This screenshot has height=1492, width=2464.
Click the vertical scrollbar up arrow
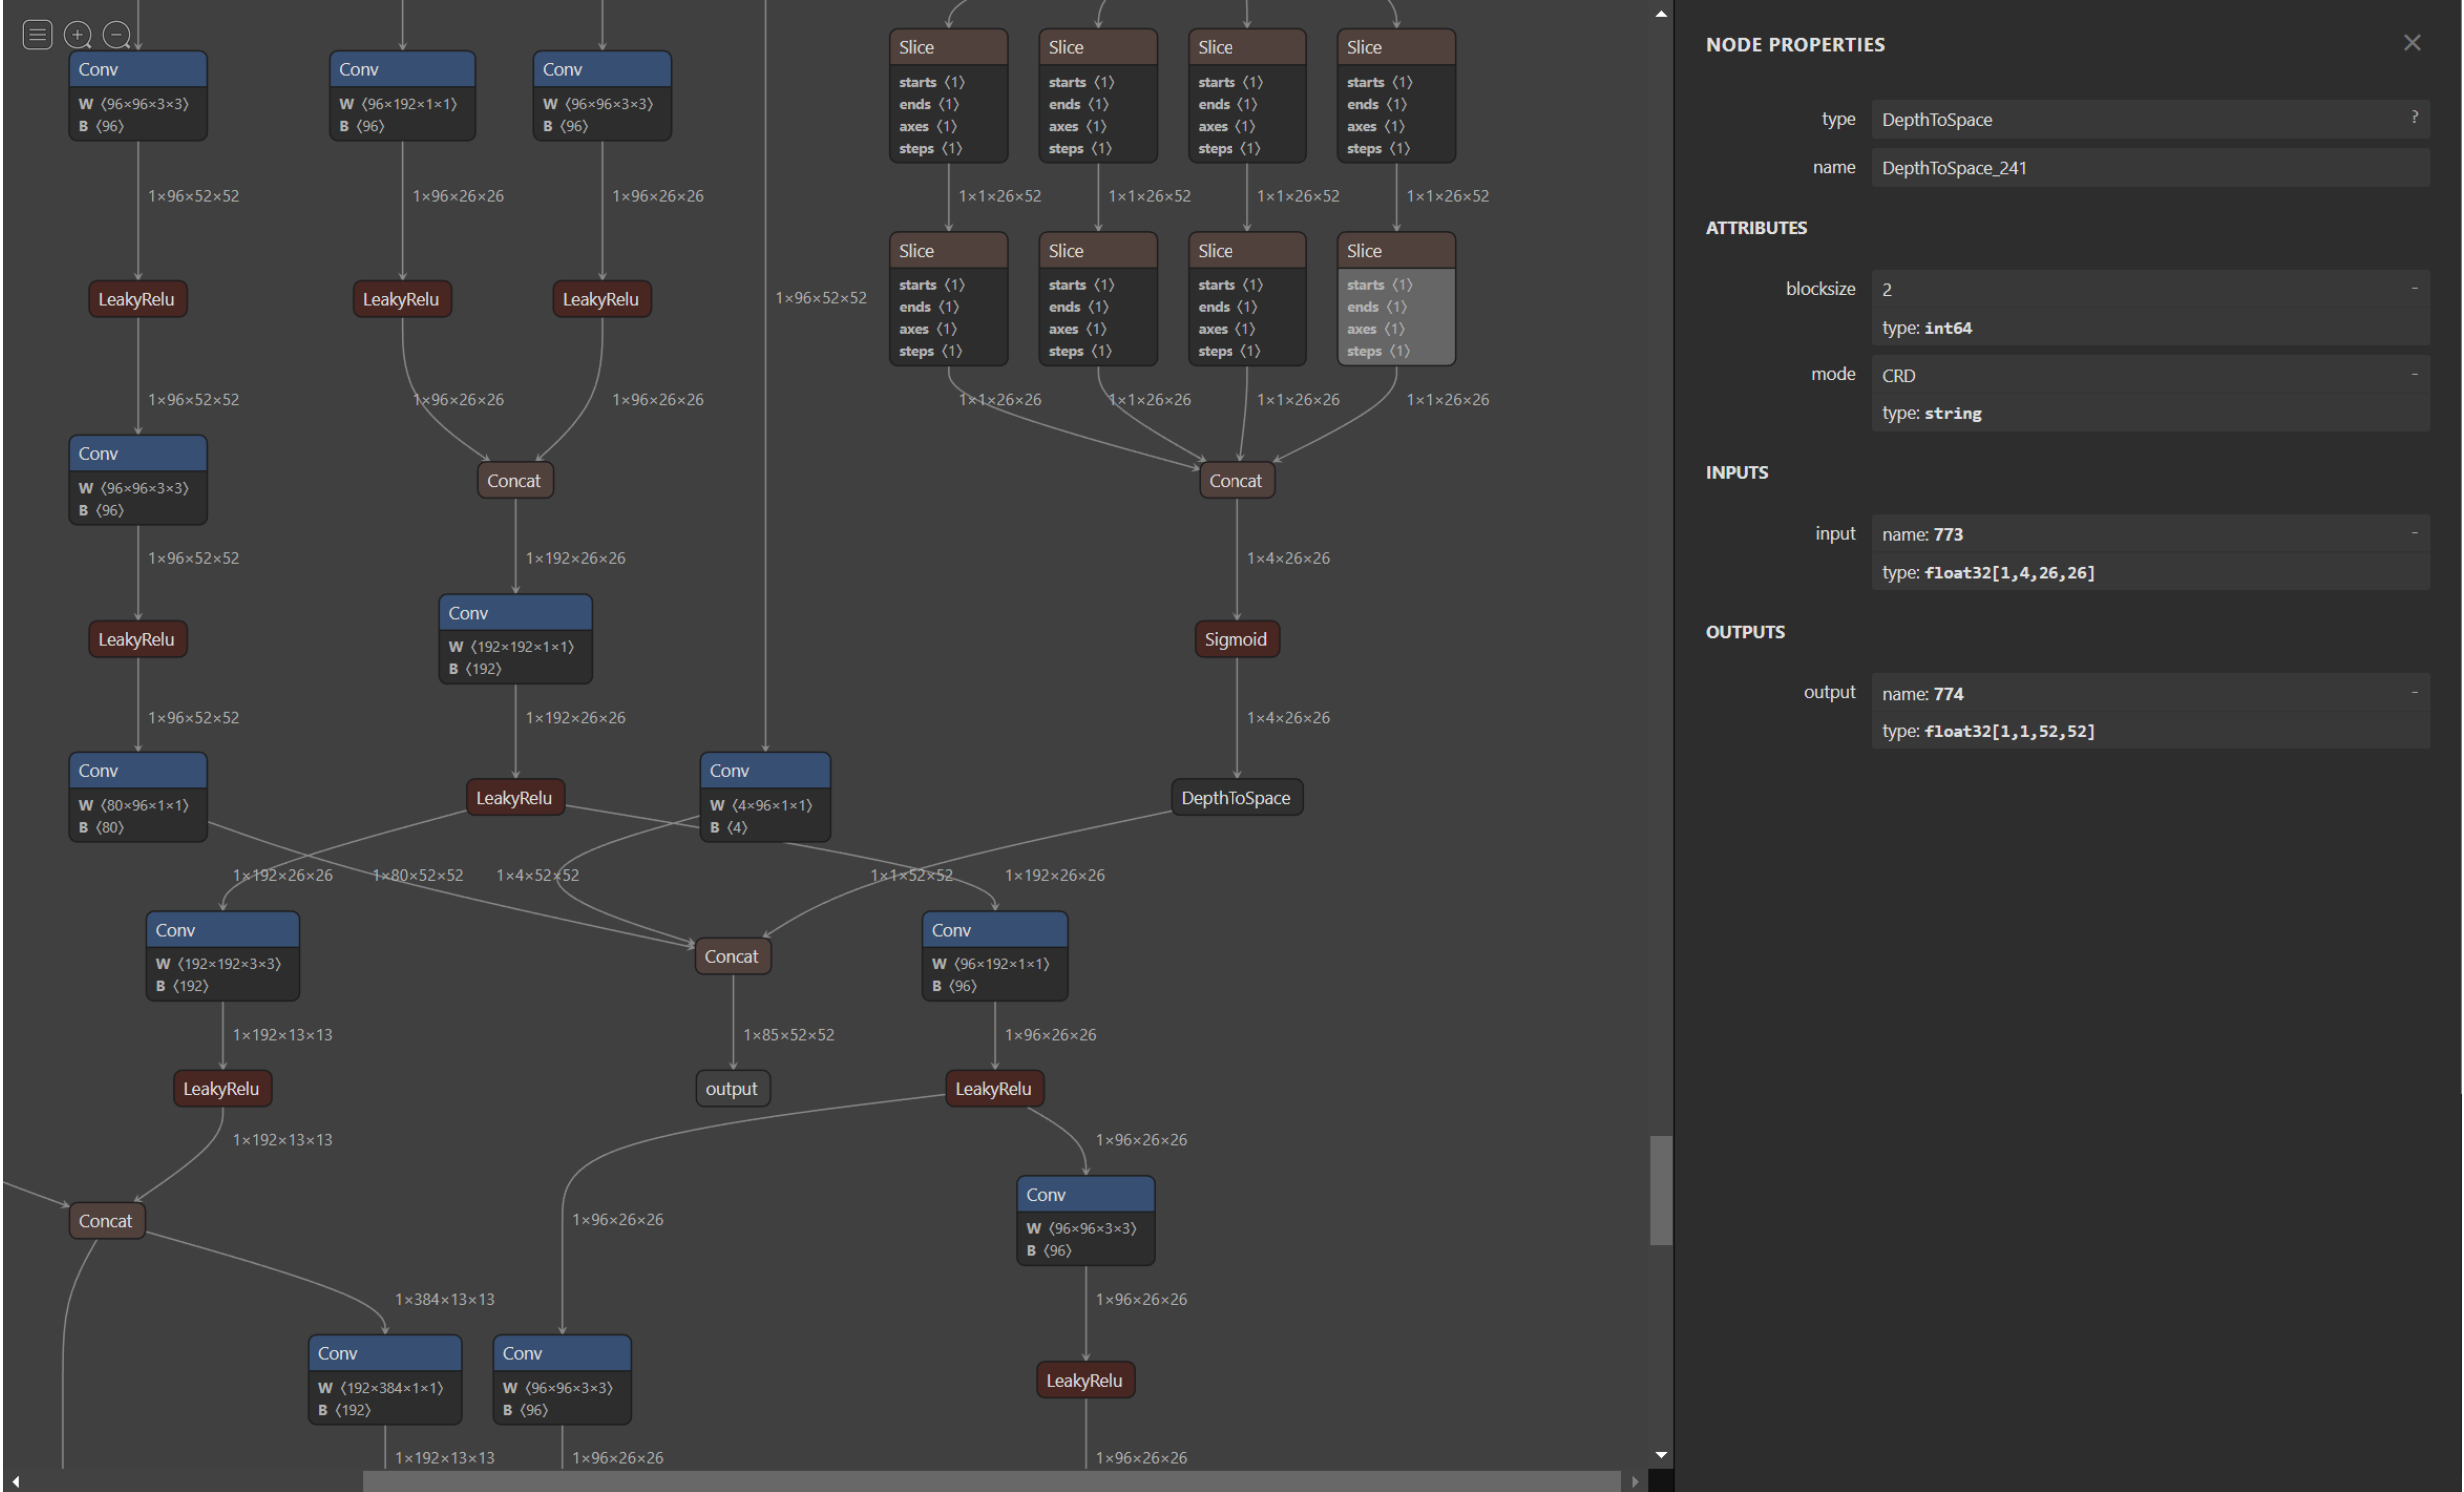[1660, 14]
